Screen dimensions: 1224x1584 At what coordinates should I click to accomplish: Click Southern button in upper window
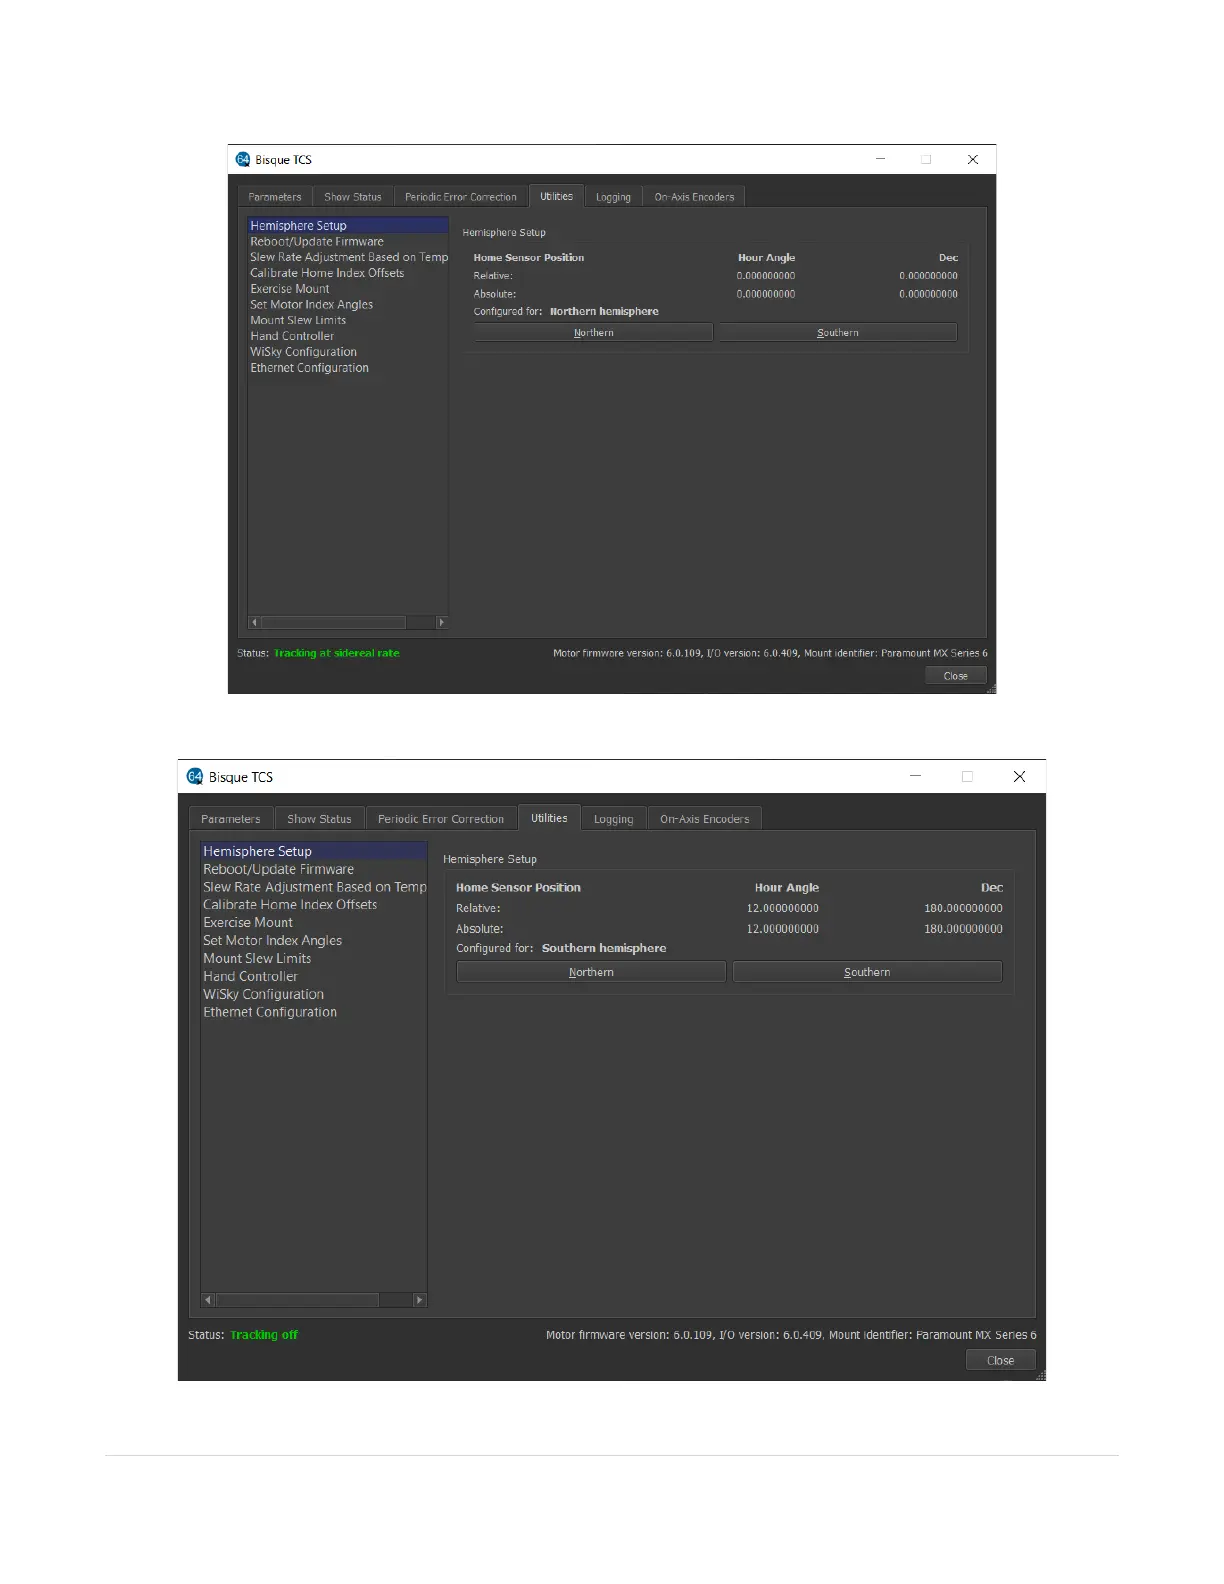click(x=838, y=333)
